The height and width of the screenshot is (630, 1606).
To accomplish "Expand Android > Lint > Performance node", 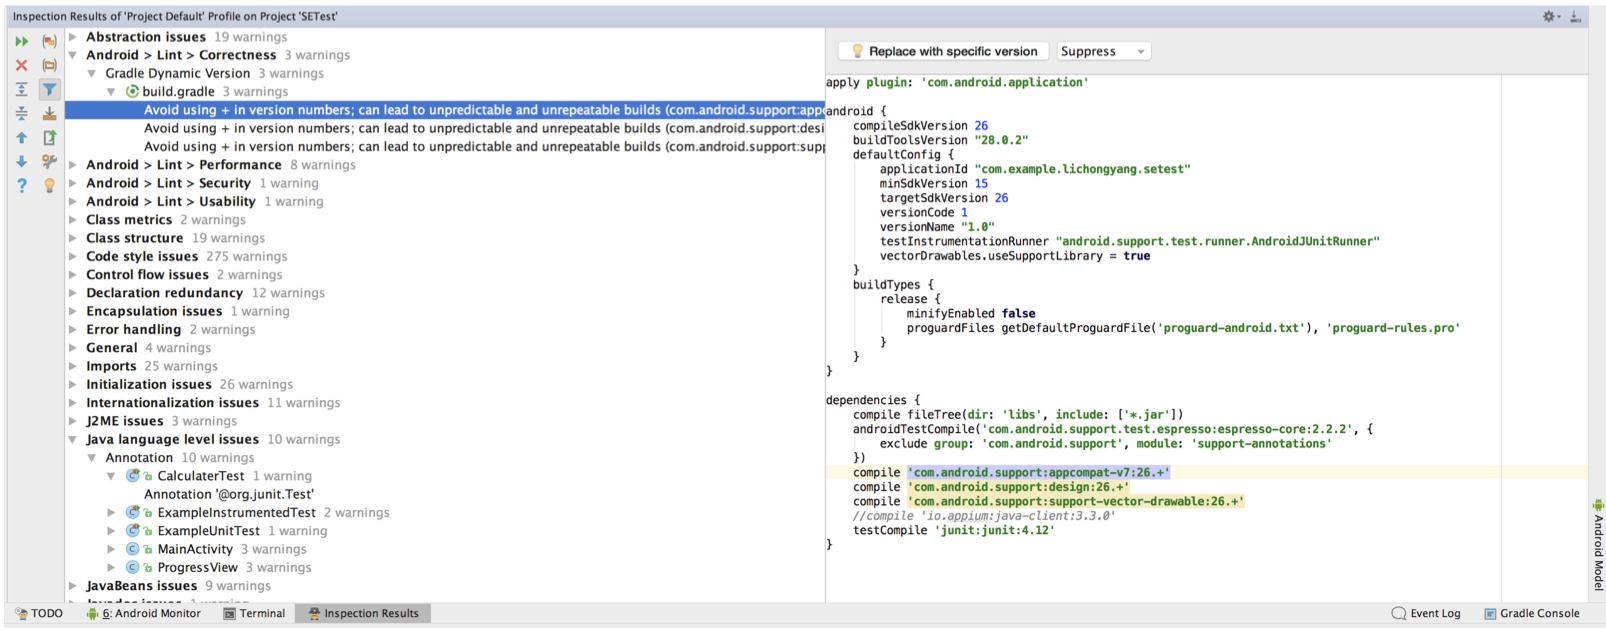I will click(73, 165).
